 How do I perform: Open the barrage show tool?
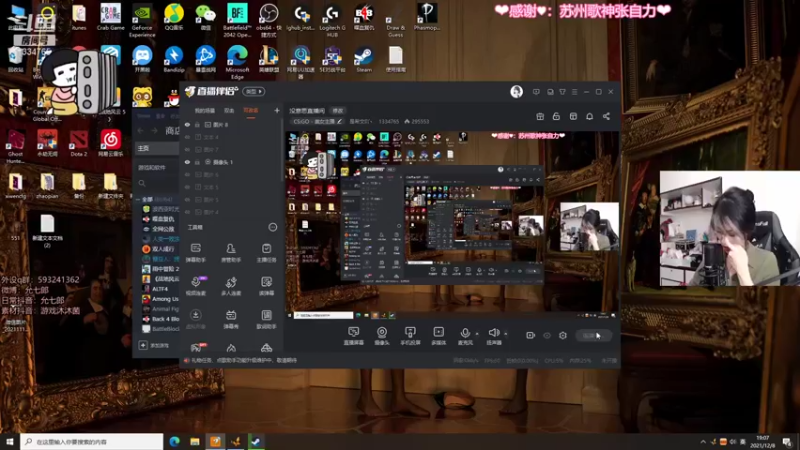click(231, 319)
